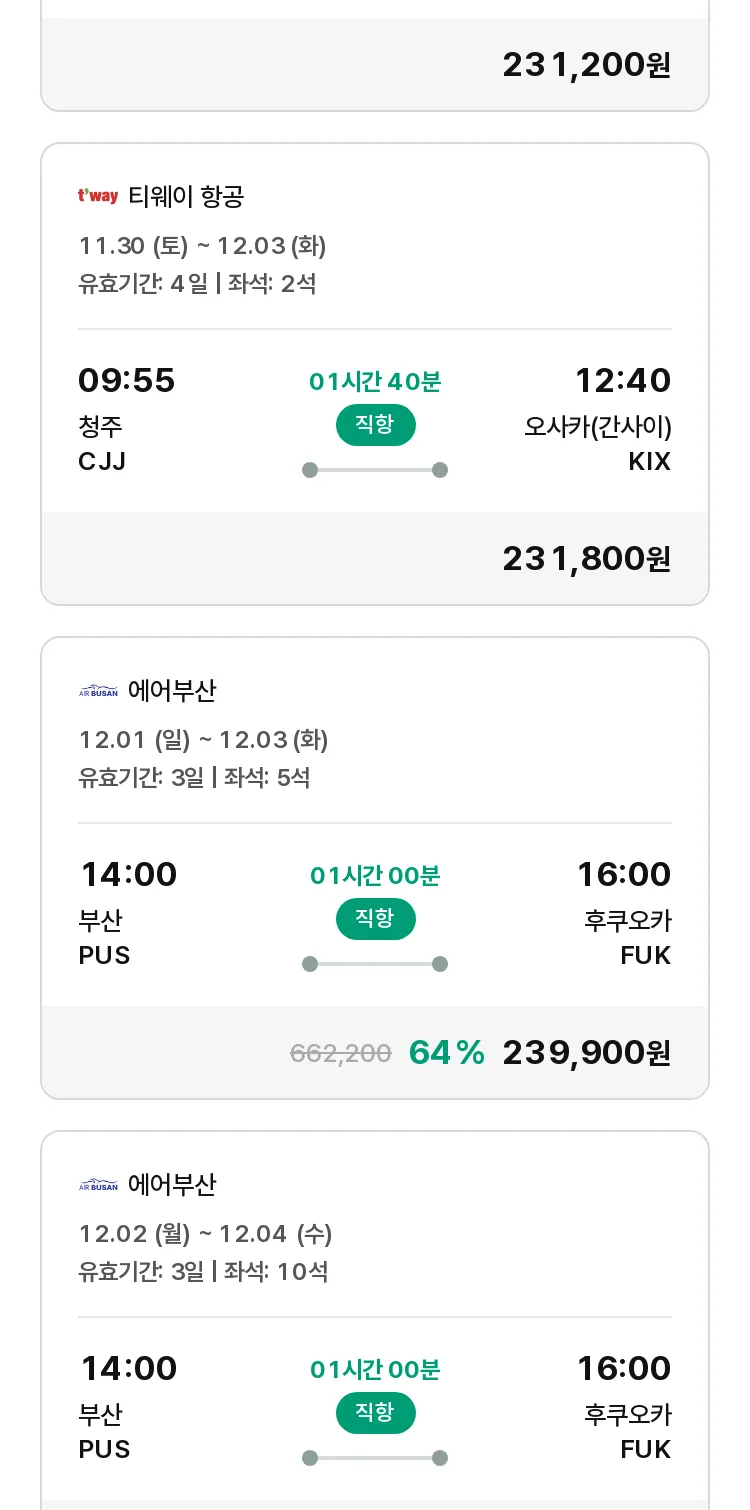This screenshot has width=750, height=1510.
Task: Click route line on 청주–오사카 flight
Action: click(x=375, y=470)
